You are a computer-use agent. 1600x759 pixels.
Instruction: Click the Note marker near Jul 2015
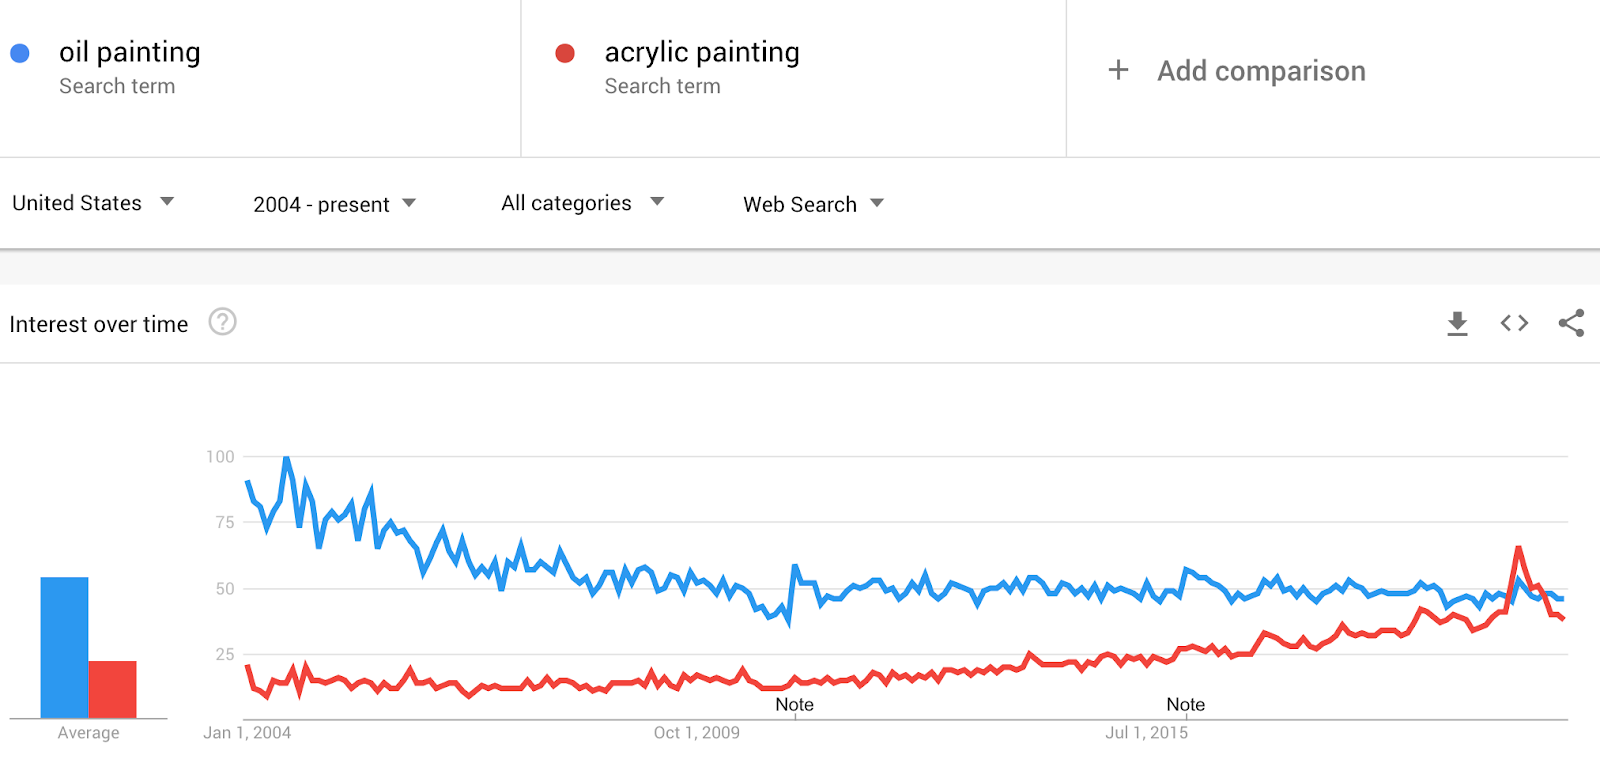click(x=1186, y=704)
